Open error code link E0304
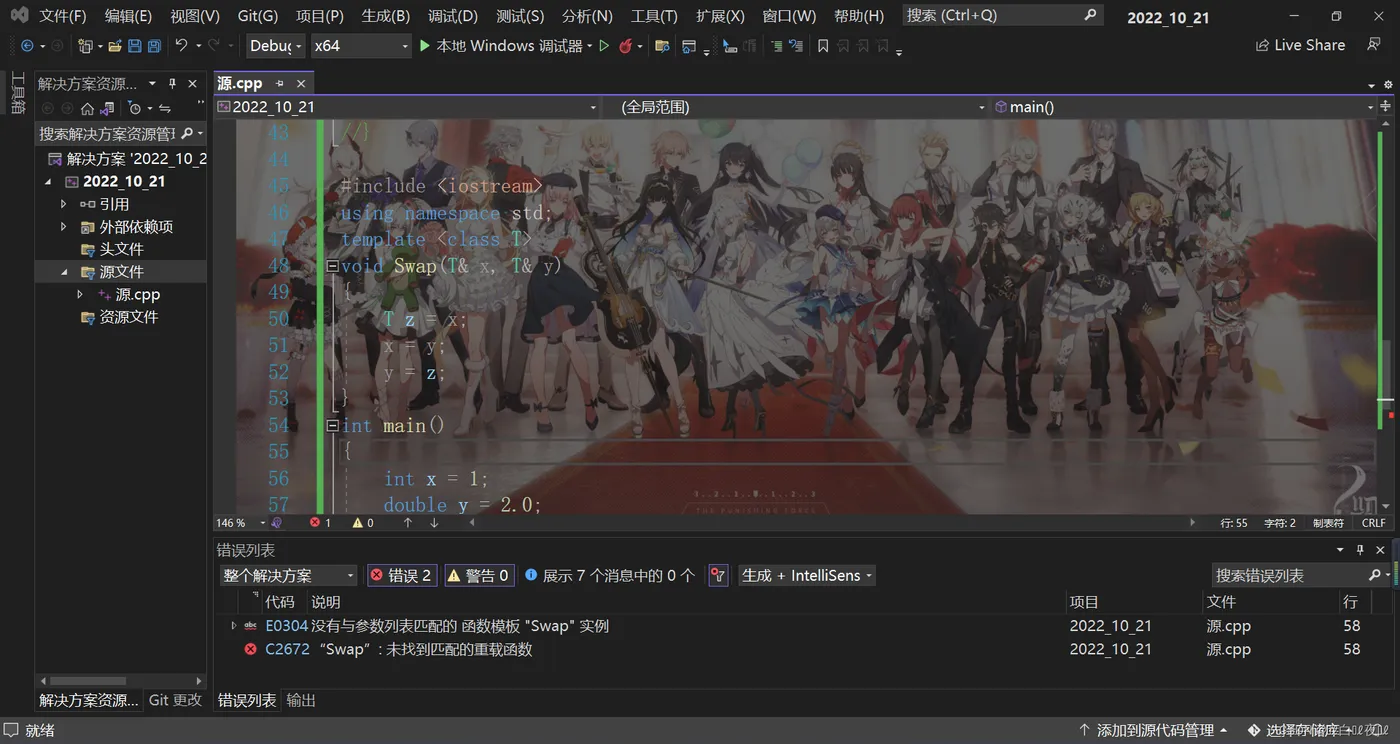1400x744 pixels. [286, 626]
